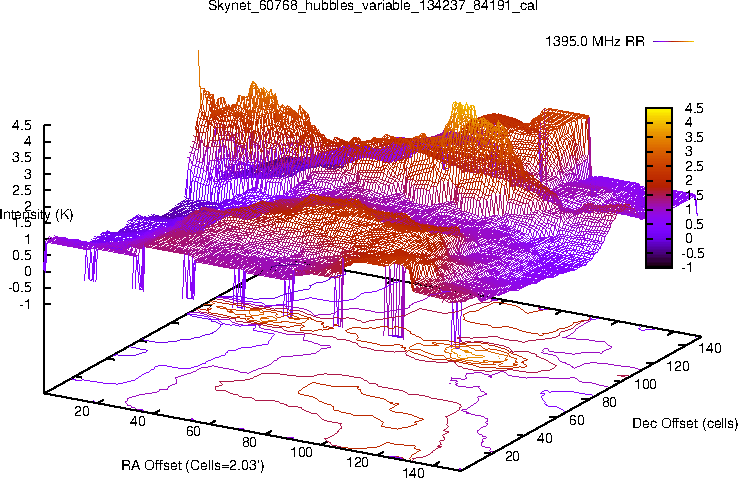Click the 1.5 label on the color bar
The image size is (738, 478).
point(694,195)
